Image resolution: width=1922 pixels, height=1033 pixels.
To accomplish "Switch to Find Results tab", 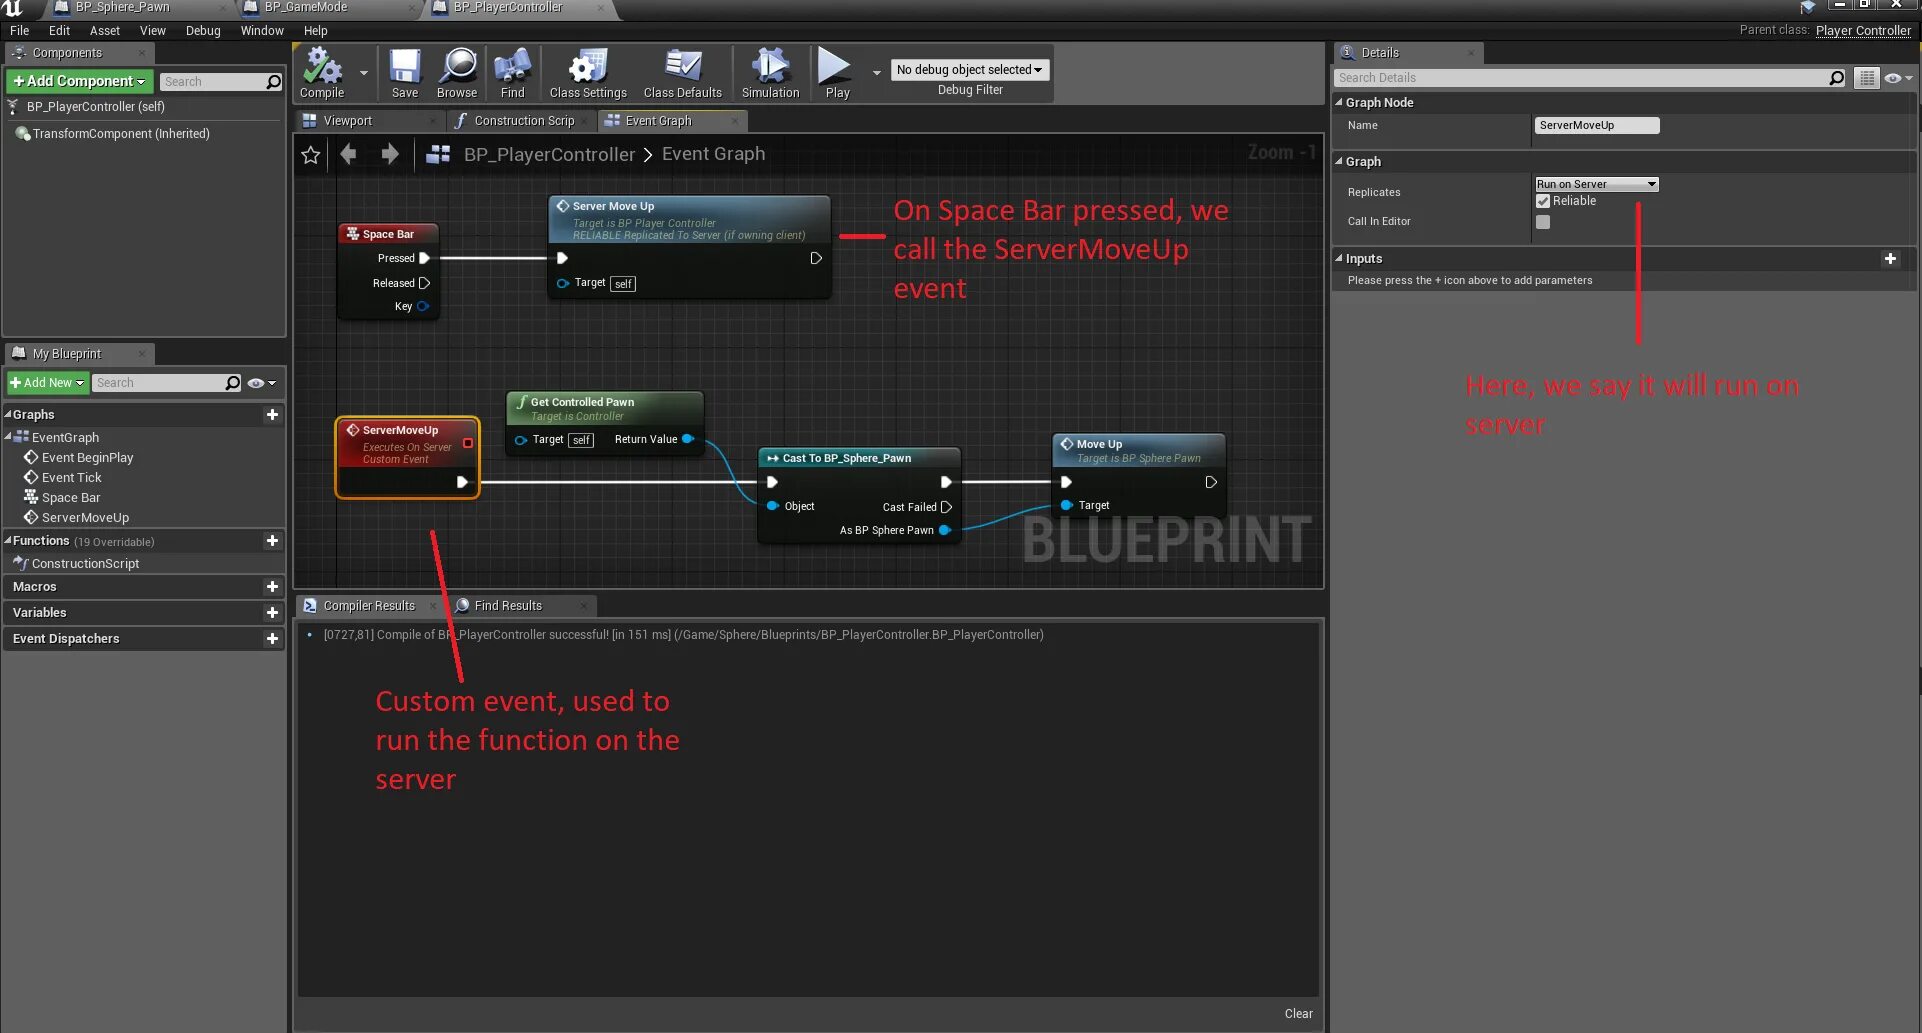I will pos(508,606).
